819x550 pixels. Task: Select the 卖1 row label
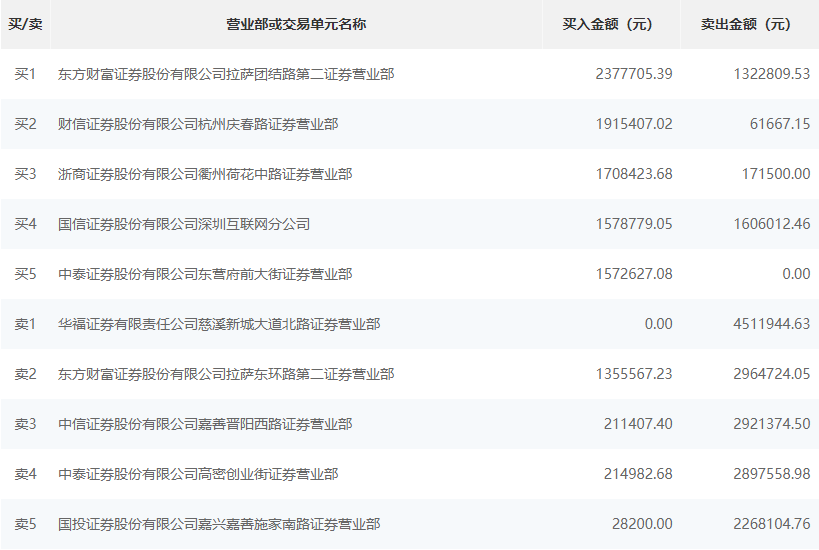[25, 324]
